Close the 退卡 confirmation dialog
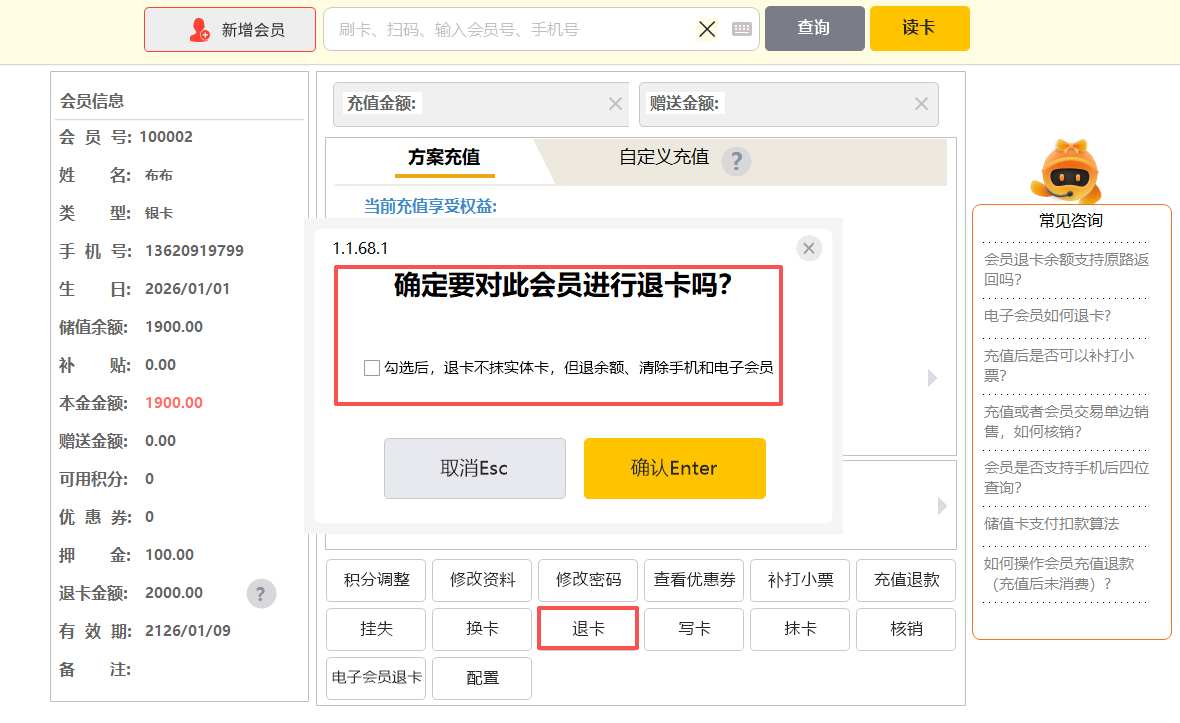1180x723 pixels. [809, 248]
